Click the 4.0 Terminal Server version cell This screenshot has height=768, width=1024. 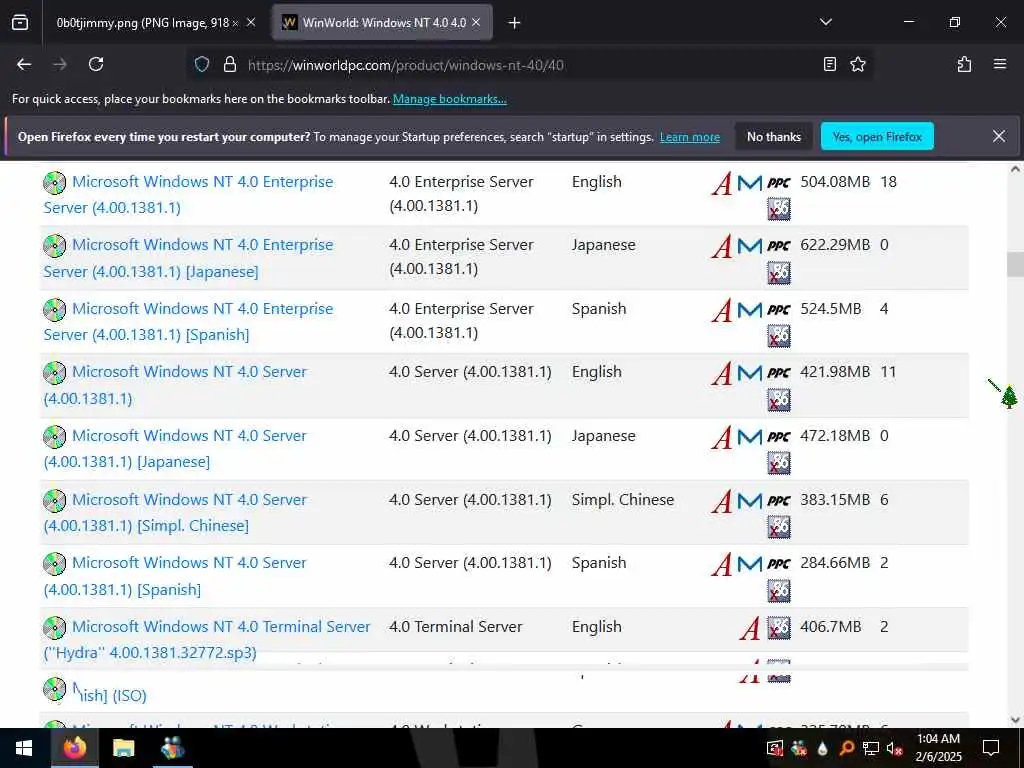tap(456, 627)
